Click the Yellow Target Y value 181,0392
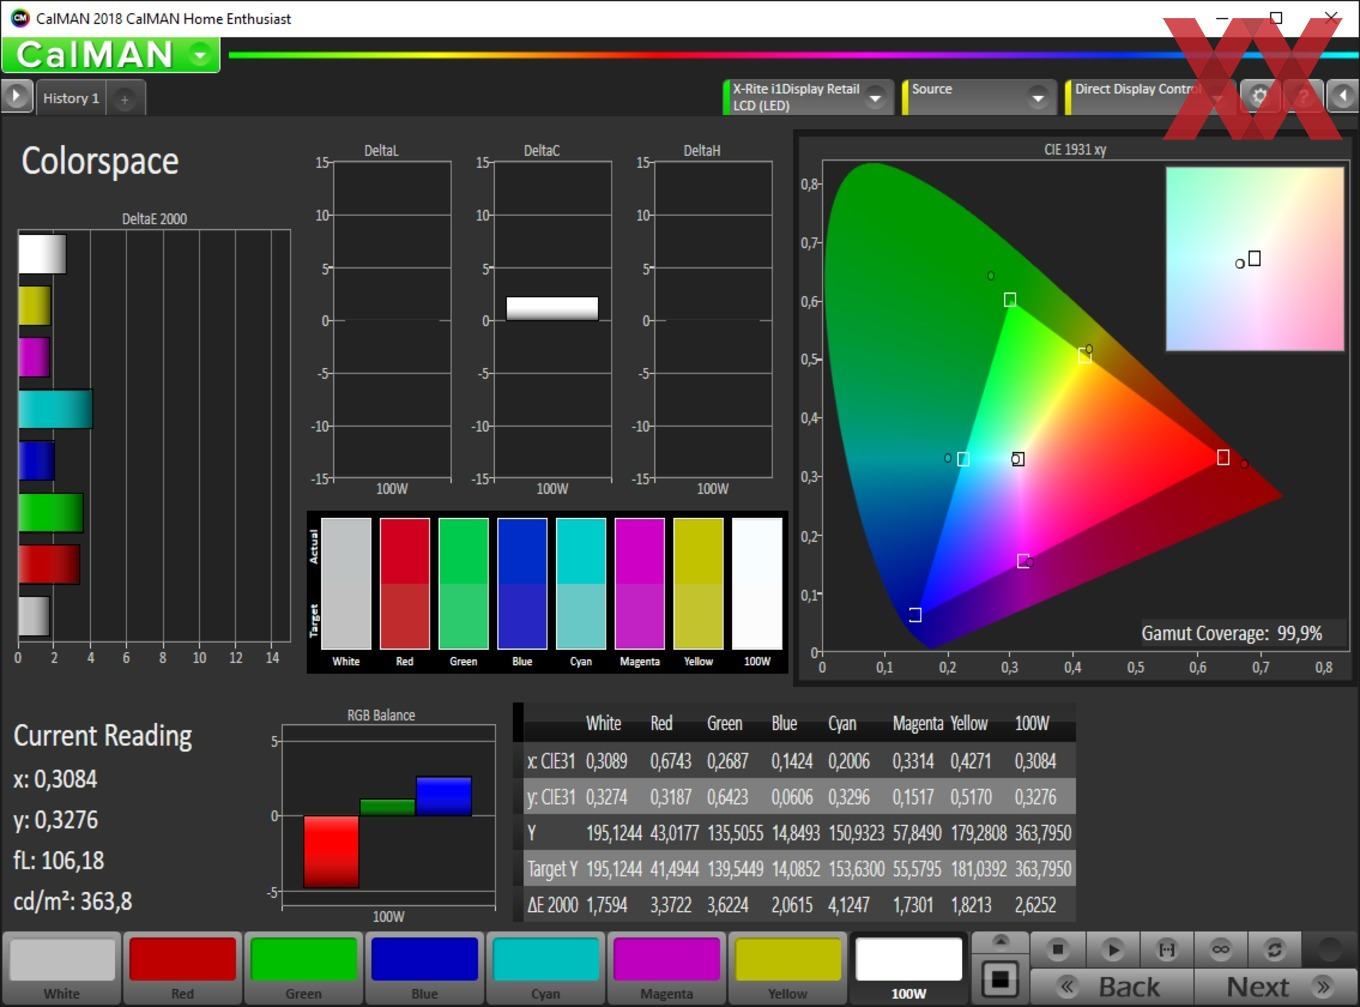1360x1007 pixels. pos(978,869)
